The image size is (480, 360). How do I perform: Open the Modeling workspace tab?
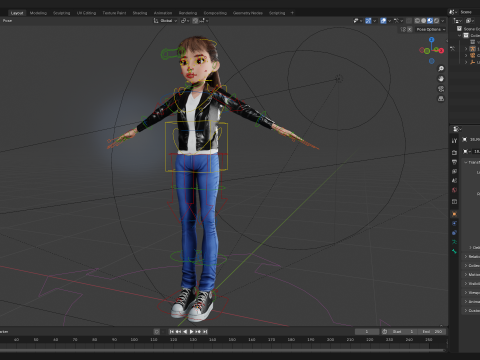click(x=38, y=13)
